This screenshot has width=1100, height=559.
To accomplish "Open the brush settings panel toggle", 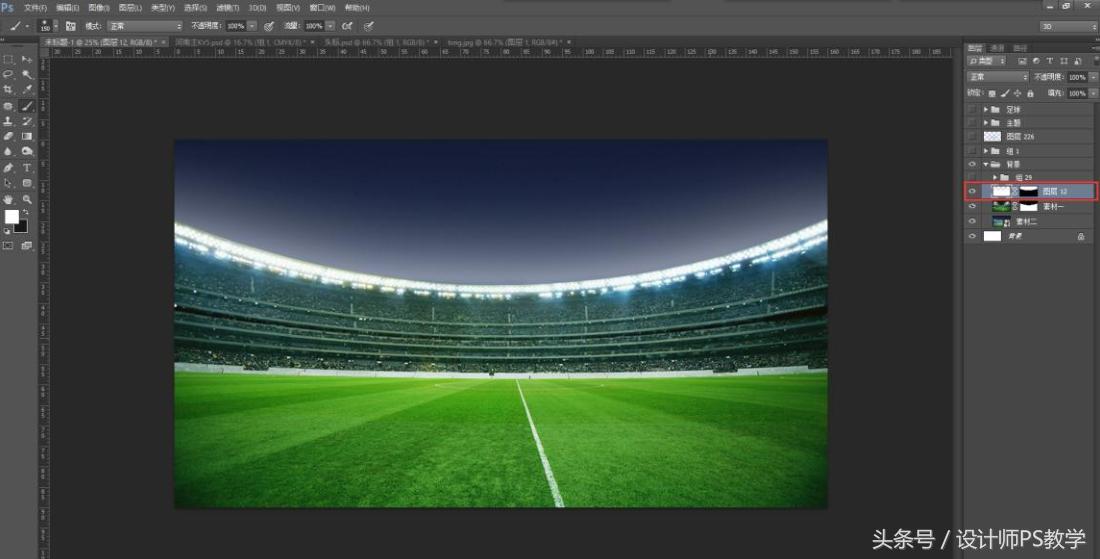I will pyautogui.click(x=71, y=26).
